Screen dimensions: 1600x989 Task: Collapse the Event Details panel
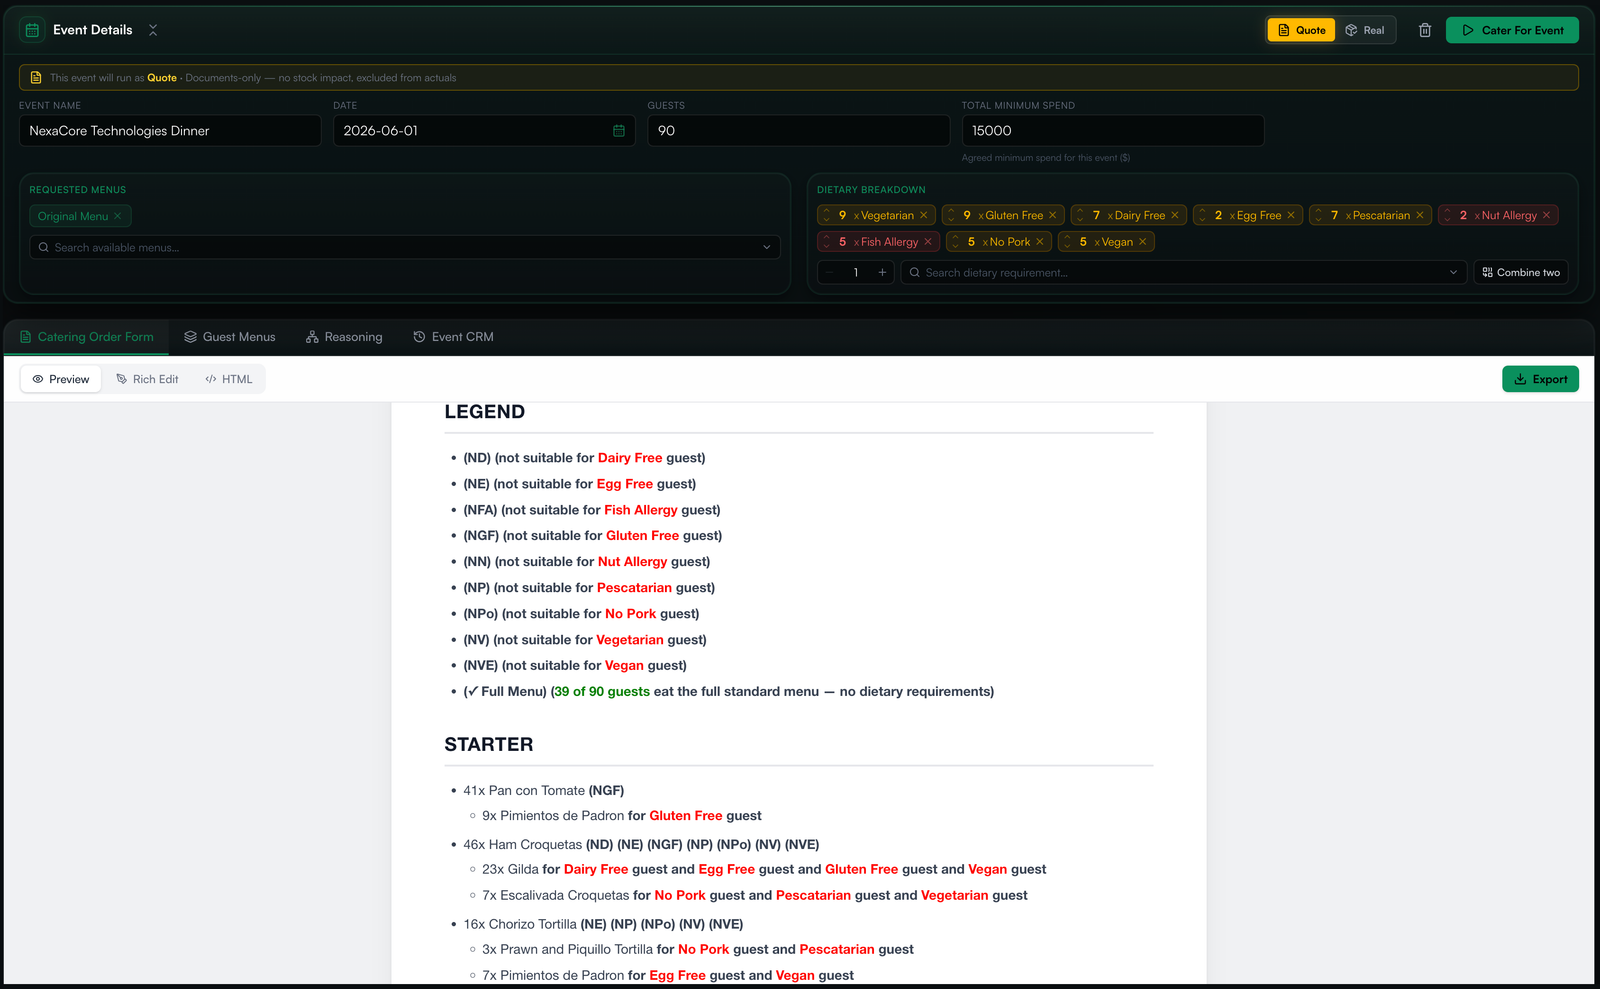(x=153, y=30)
